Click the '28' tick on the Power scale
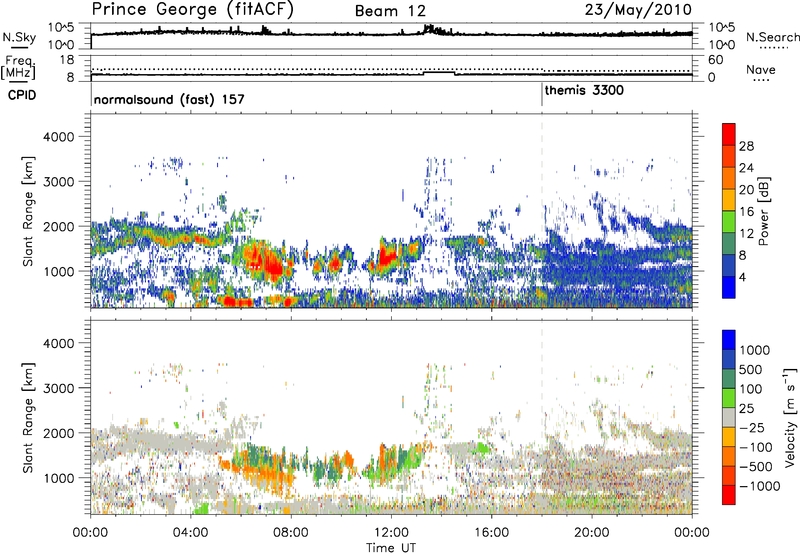 pos(746,146)
